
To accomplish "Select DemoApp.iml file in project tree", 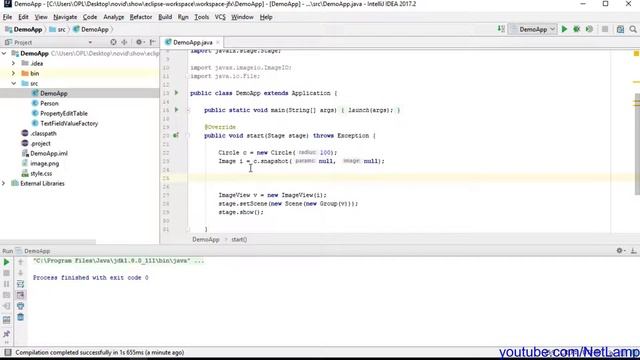I will tap(49, 153).
